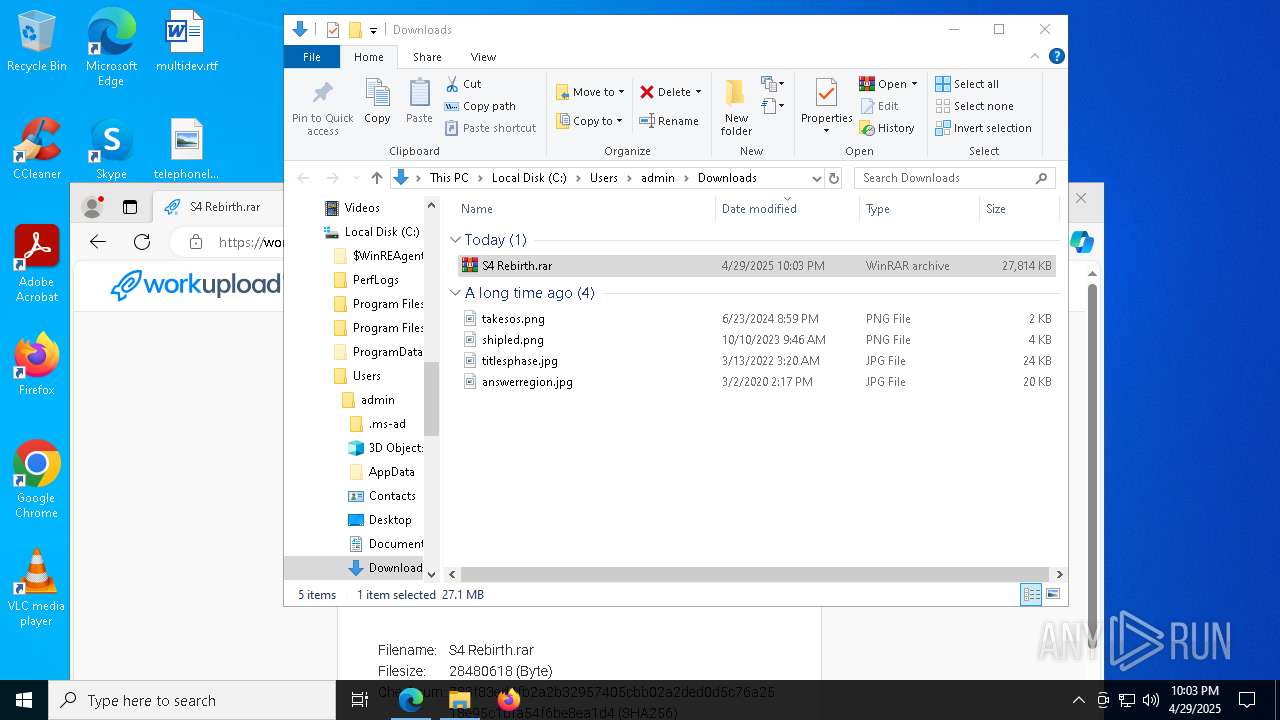Open address bar history dropdown

click(x=816, y=178)
